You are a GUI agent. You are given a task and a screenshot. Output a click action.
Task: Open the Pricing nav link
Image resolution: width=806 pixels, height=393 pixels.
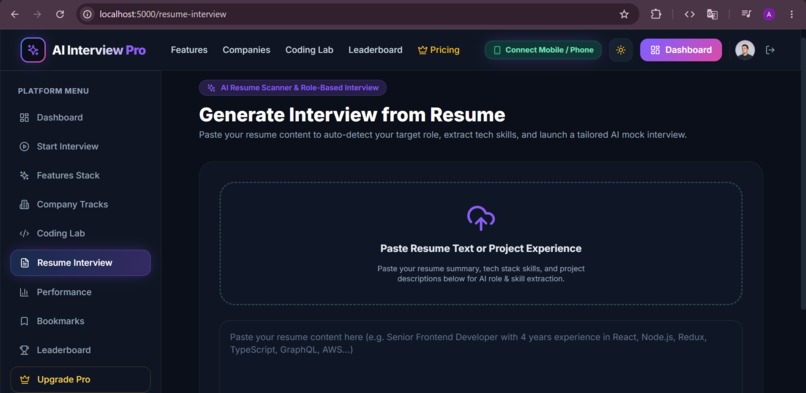point(438,50)
